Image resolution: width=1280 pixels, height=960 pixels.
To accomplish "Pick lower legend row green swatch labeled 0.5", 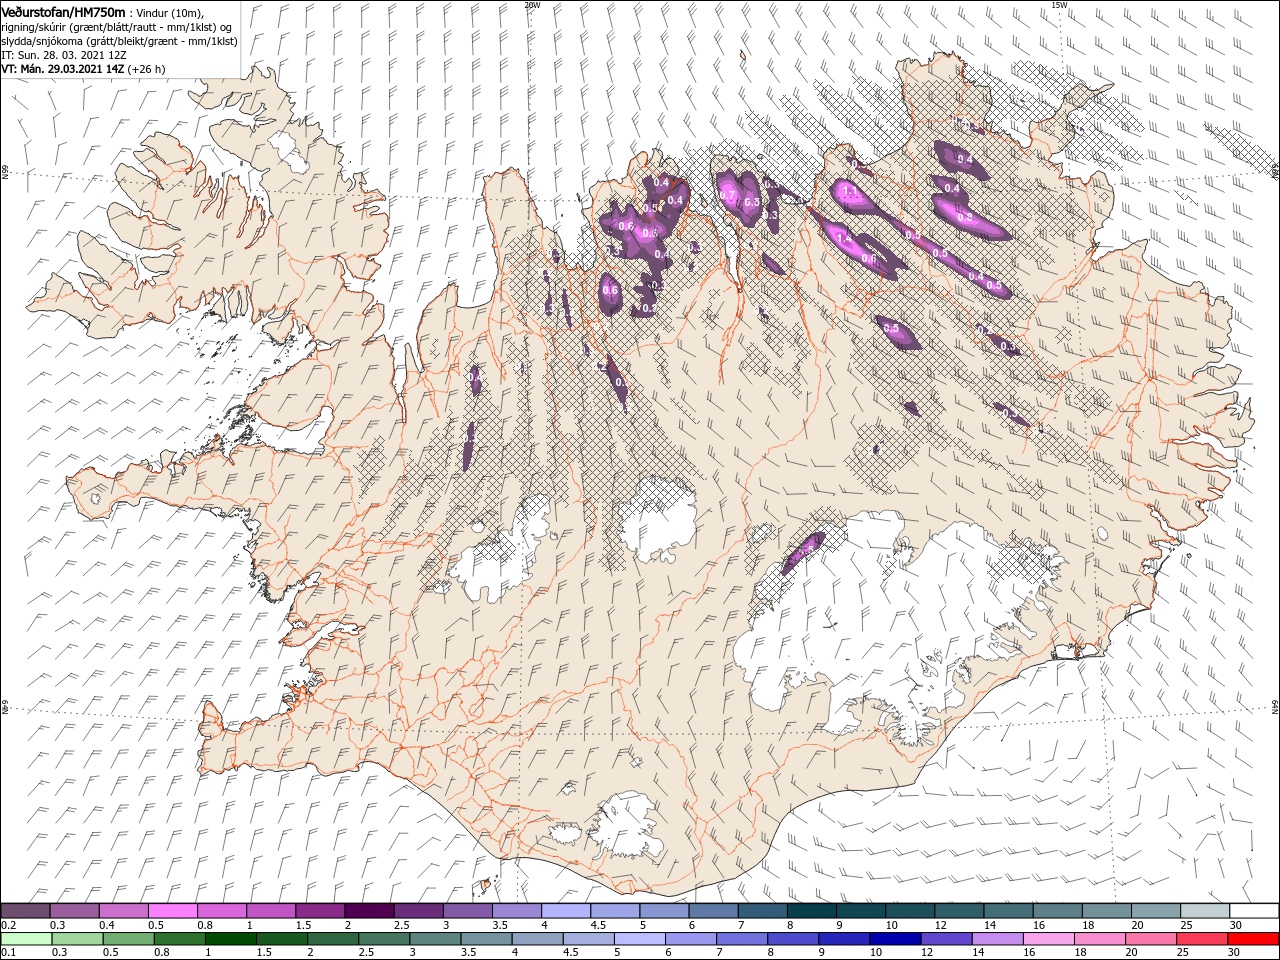I will 128,939.
